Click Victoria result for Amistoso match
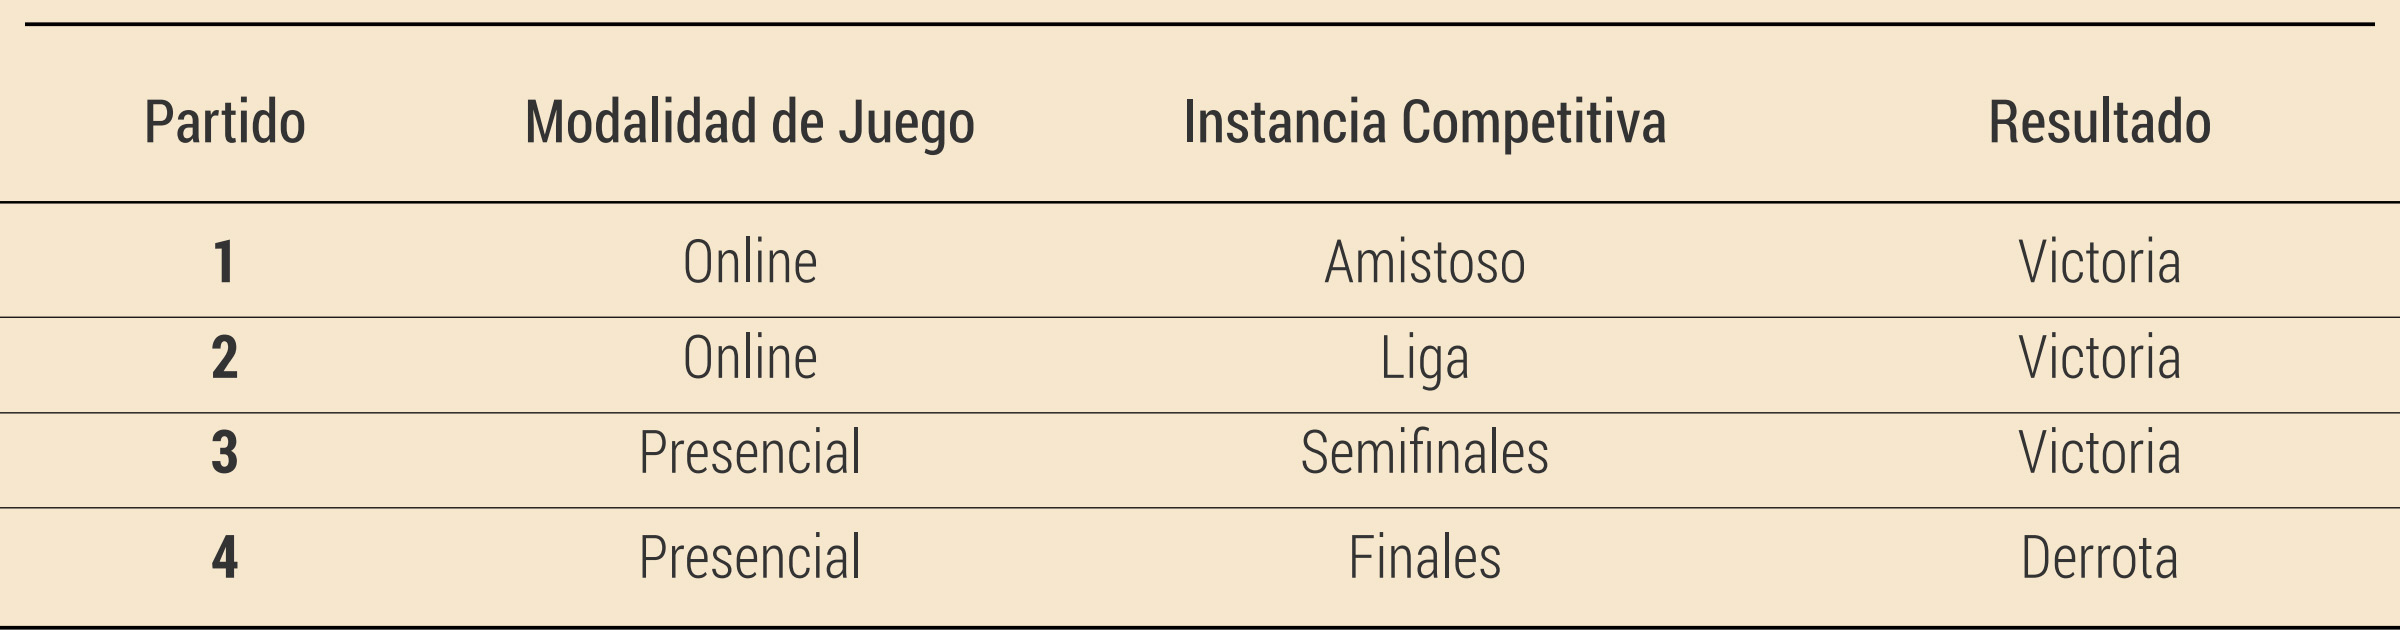 2099,262
